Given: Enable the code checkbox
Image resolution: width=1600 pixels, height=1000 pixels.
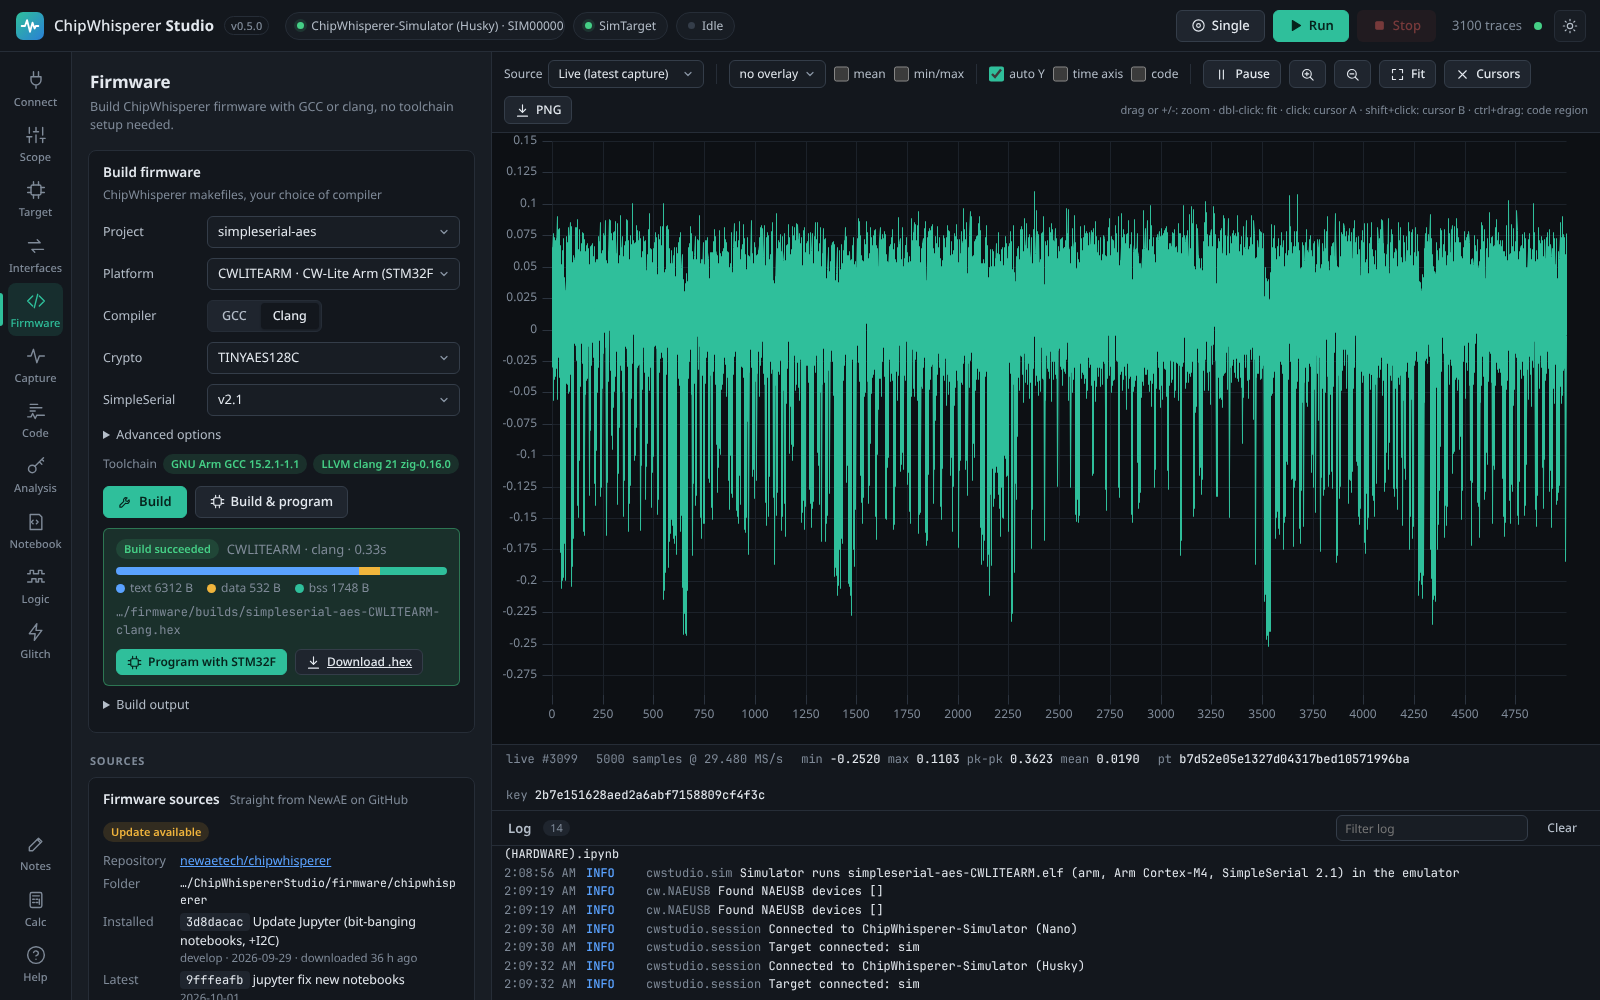Looking at the screenshot, I should (1139, 74).
